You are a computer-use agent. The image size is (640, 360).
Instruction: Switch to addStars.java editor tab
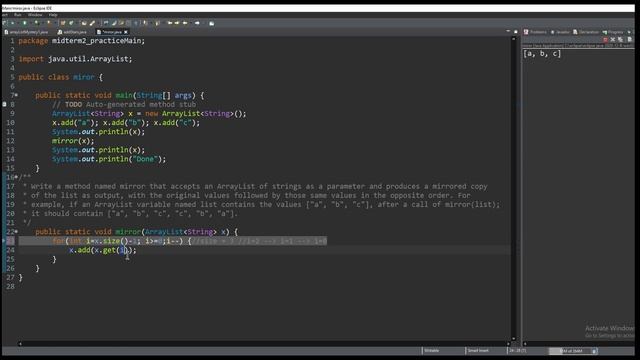(72, 32)
